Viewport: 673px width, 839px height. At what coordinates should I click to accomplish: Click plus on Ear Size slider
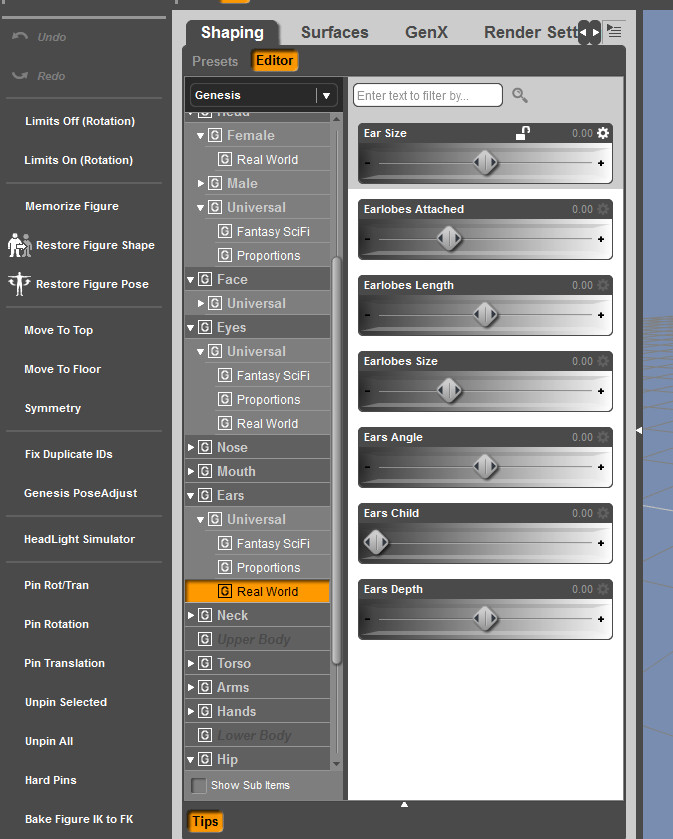tap(601, 163)
